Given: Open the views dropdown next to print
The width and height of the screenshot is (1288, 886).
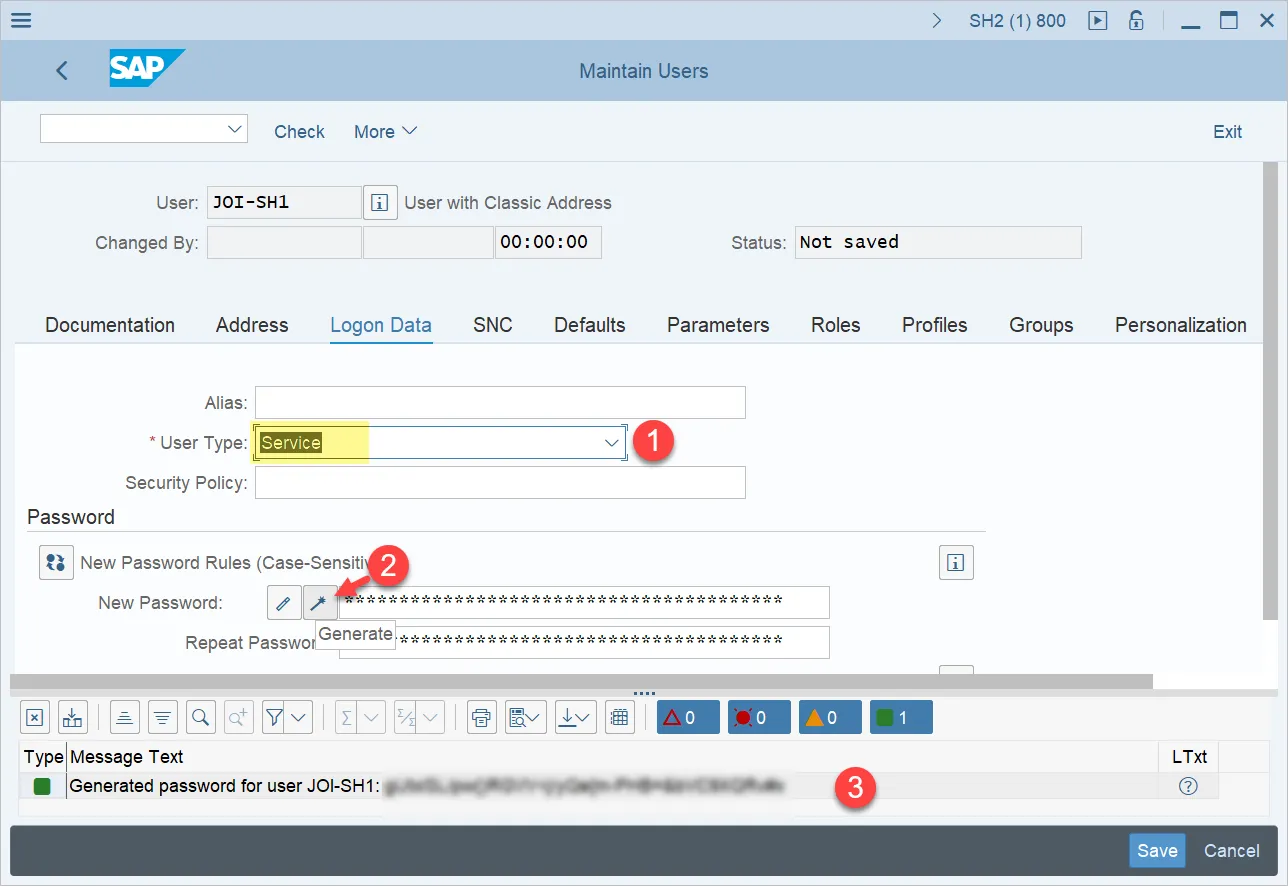Looking at the screenshot, I should (x=525, y=717).
